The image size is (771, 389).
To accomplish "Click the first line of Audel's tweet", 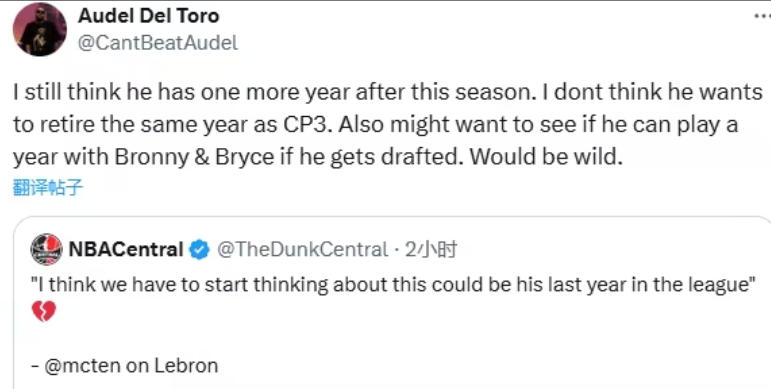I will coord(387,92).
